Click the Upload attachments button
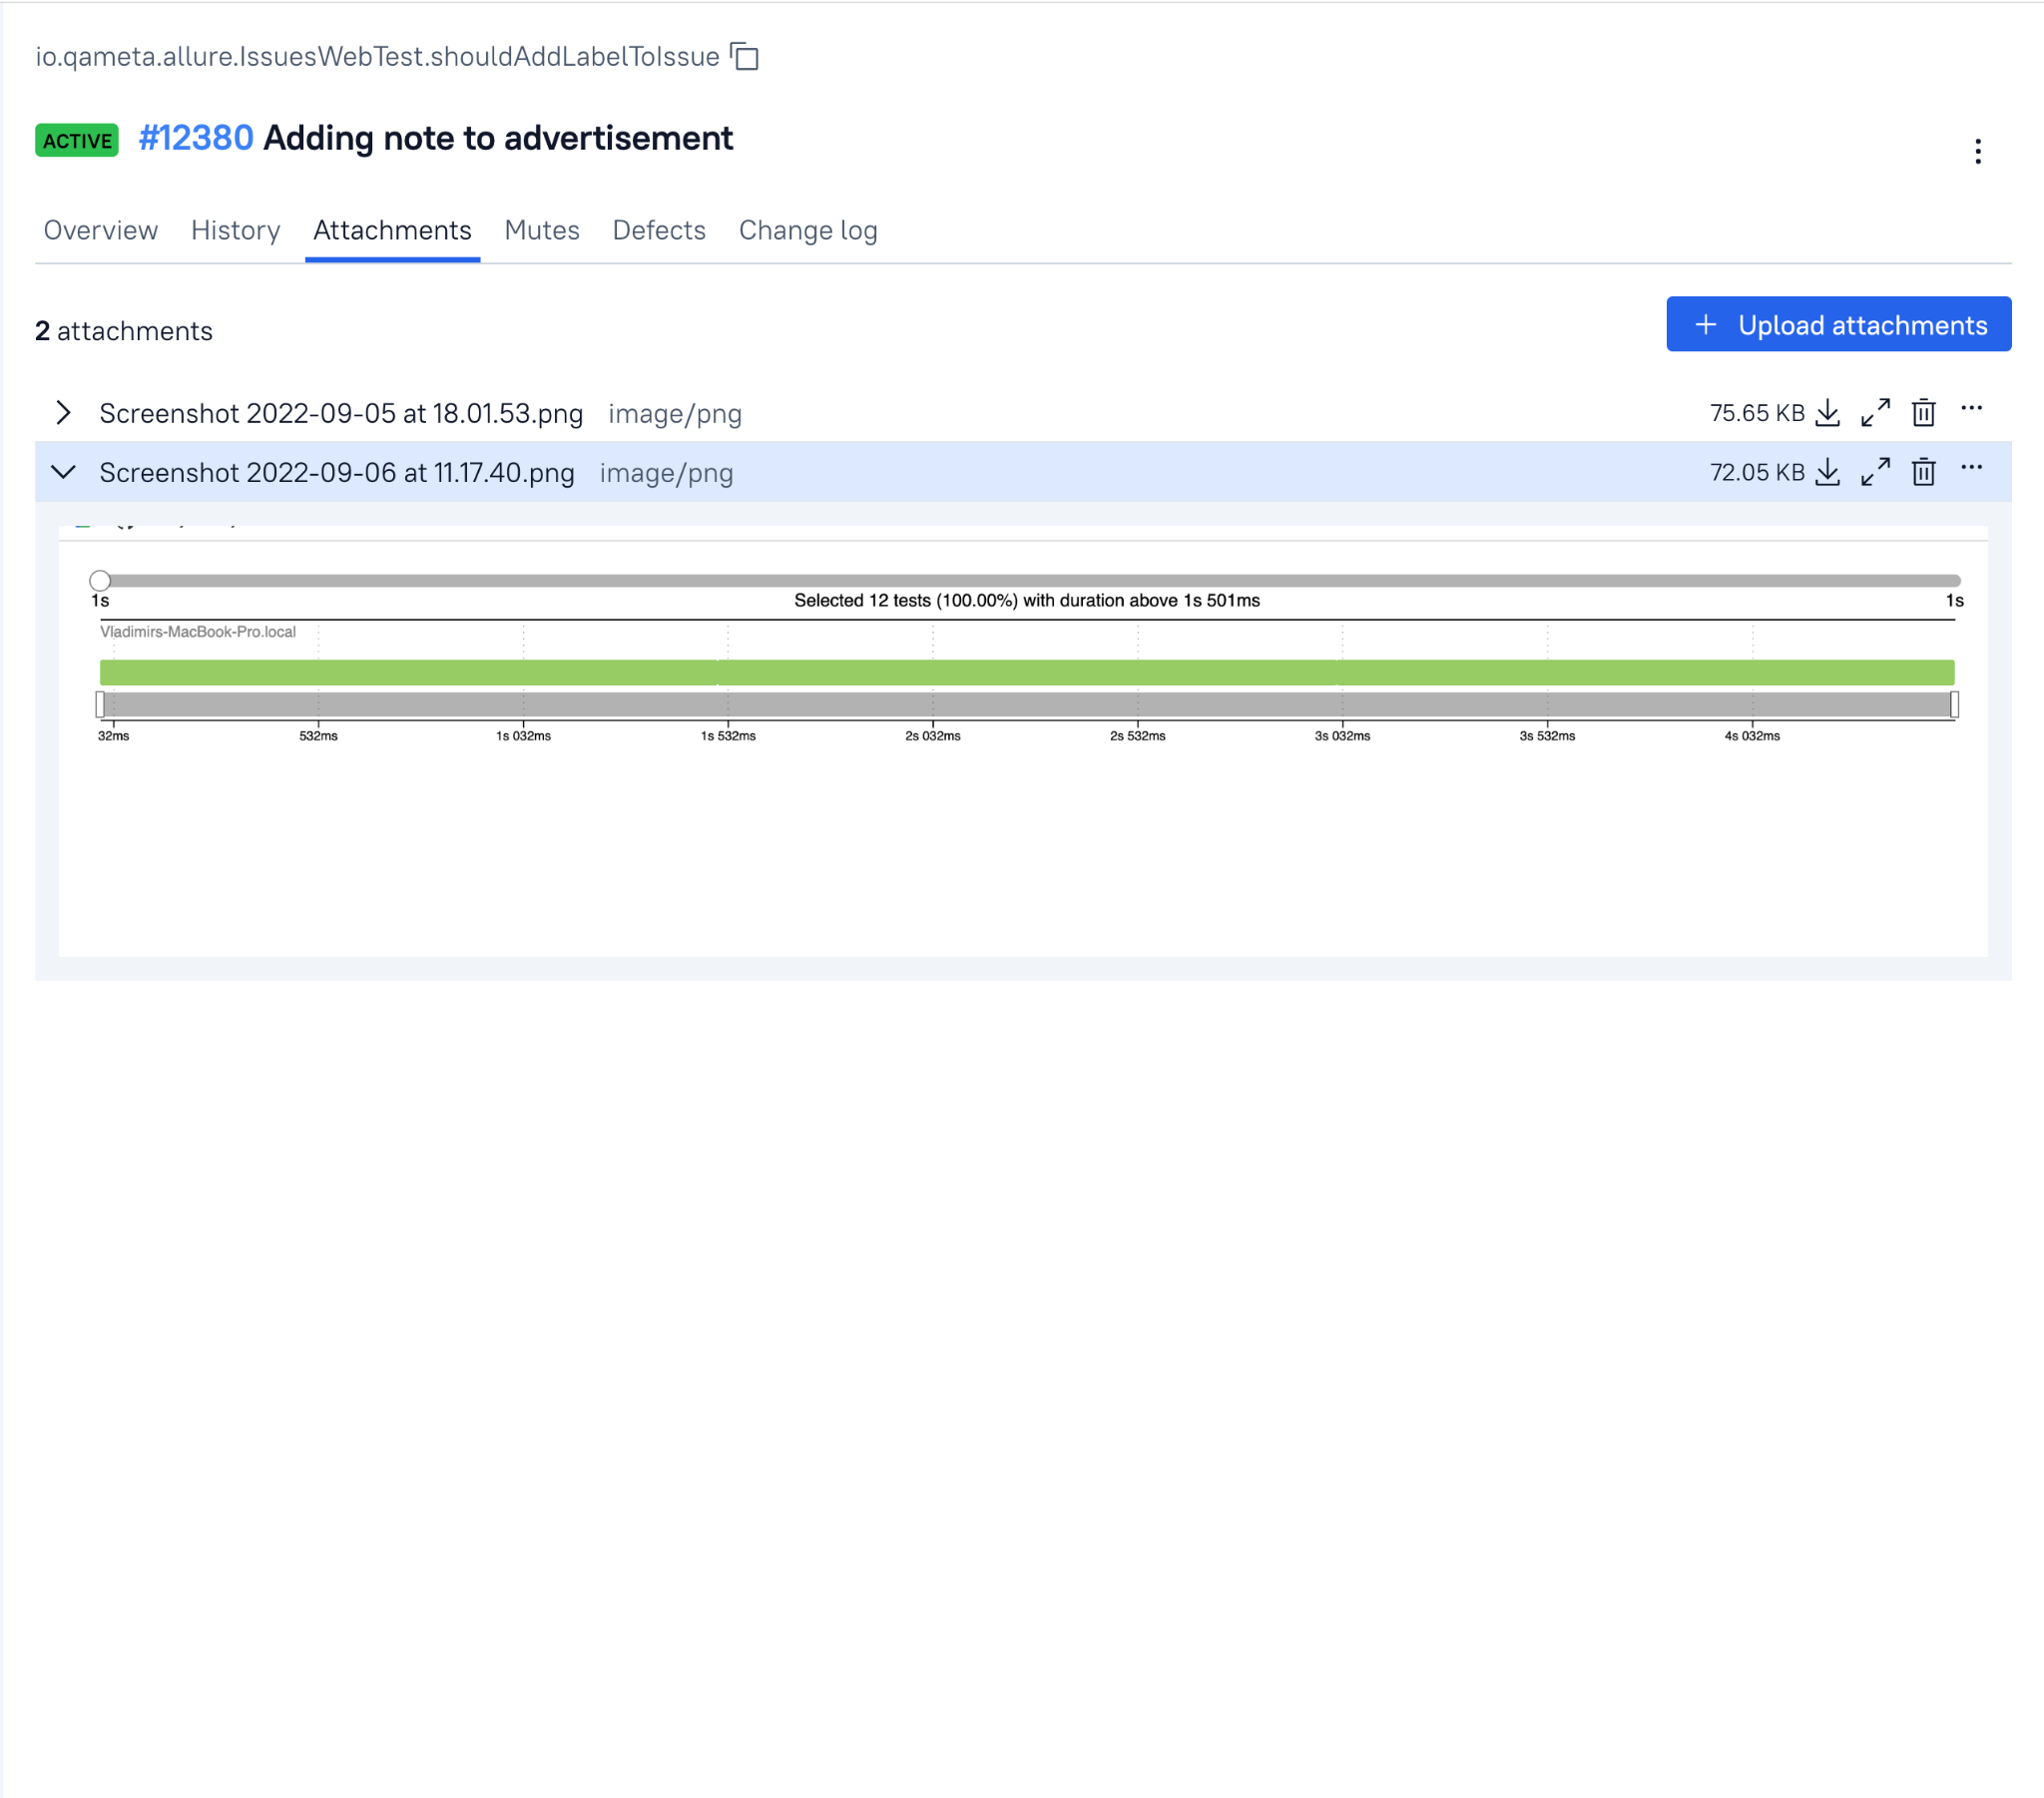This screenshot has height=1798, width=2044. [1838, 325]
